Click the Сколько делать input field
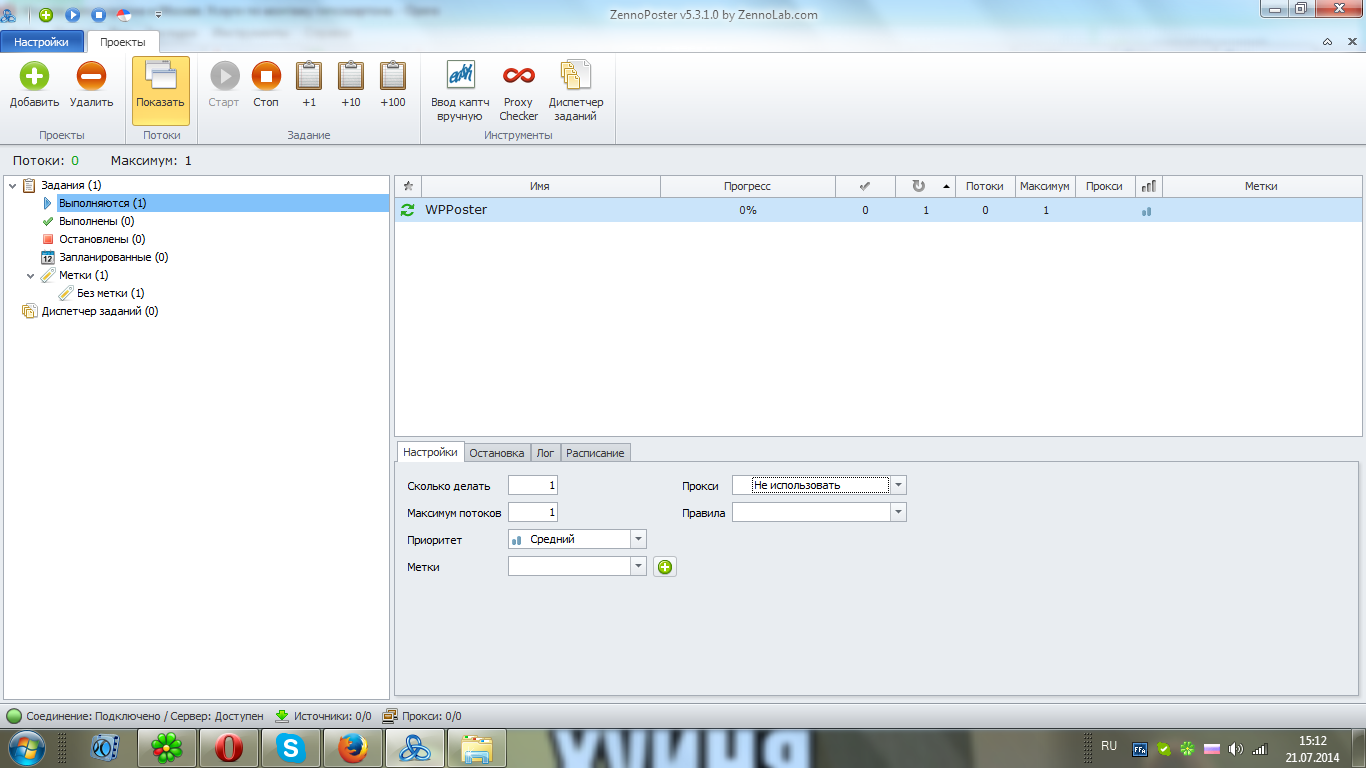This screenshot has width=1366, height=768. coord(533,485)
